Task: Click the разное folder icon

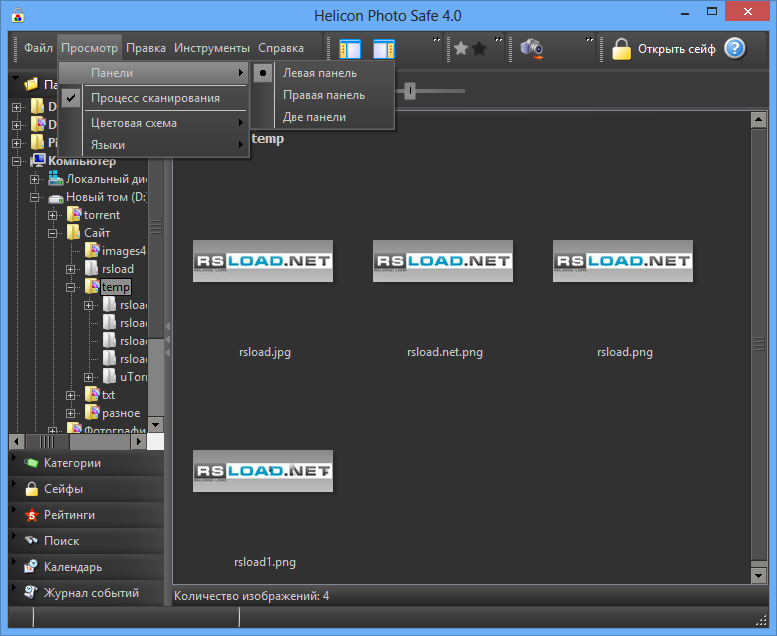Action: tap(92, 412)
